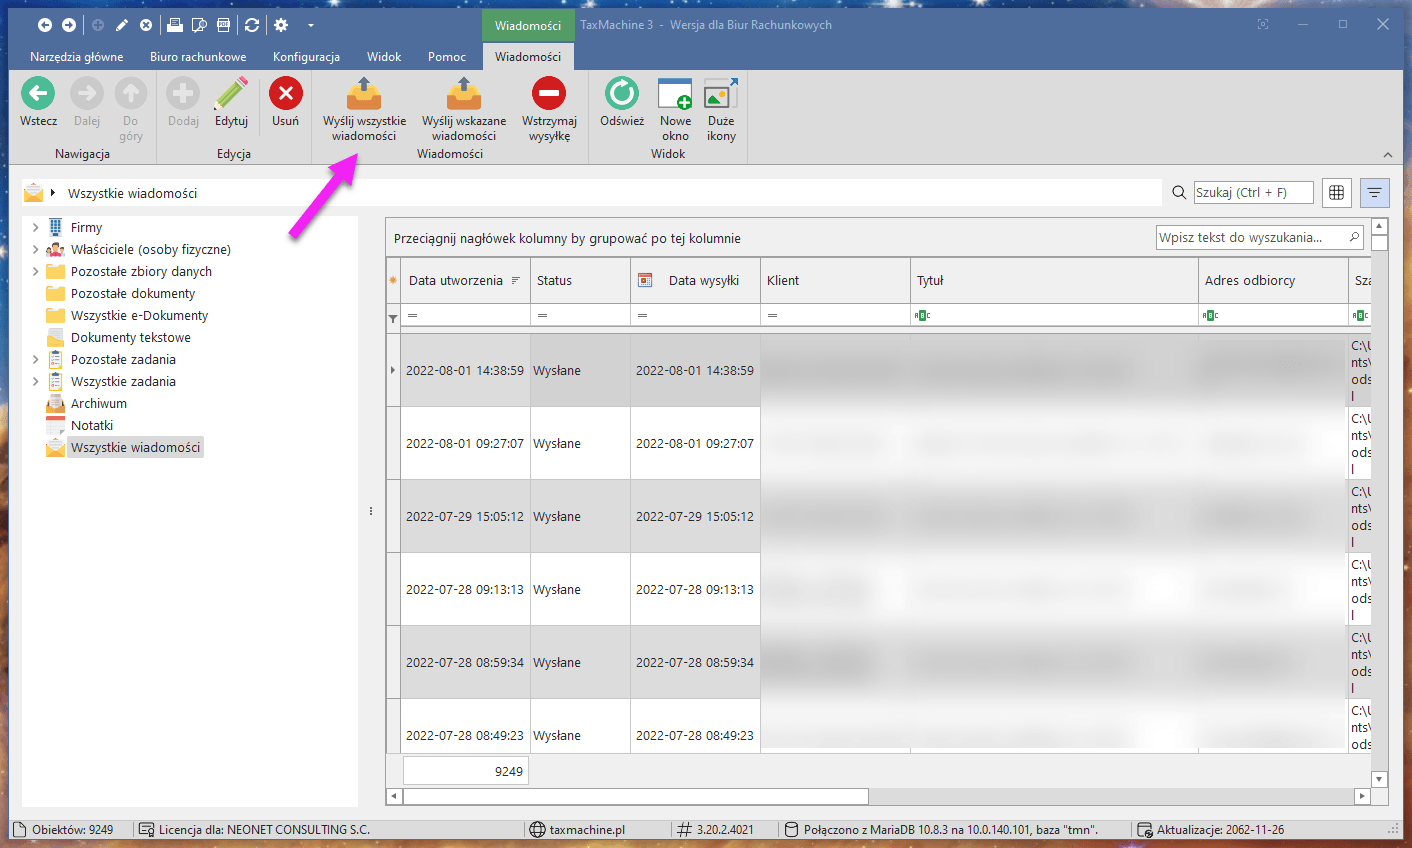
Task: Toggle the grid view button near search
Action: (1336, 193)
